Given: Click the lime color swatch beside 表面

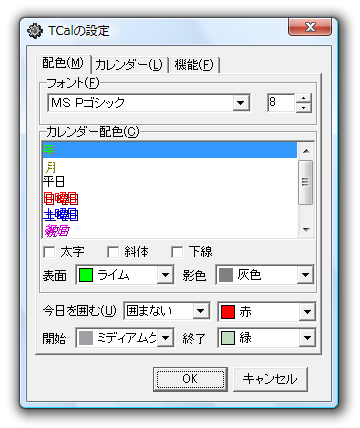Looking at the screenshot, I should [x=85, y=275].
